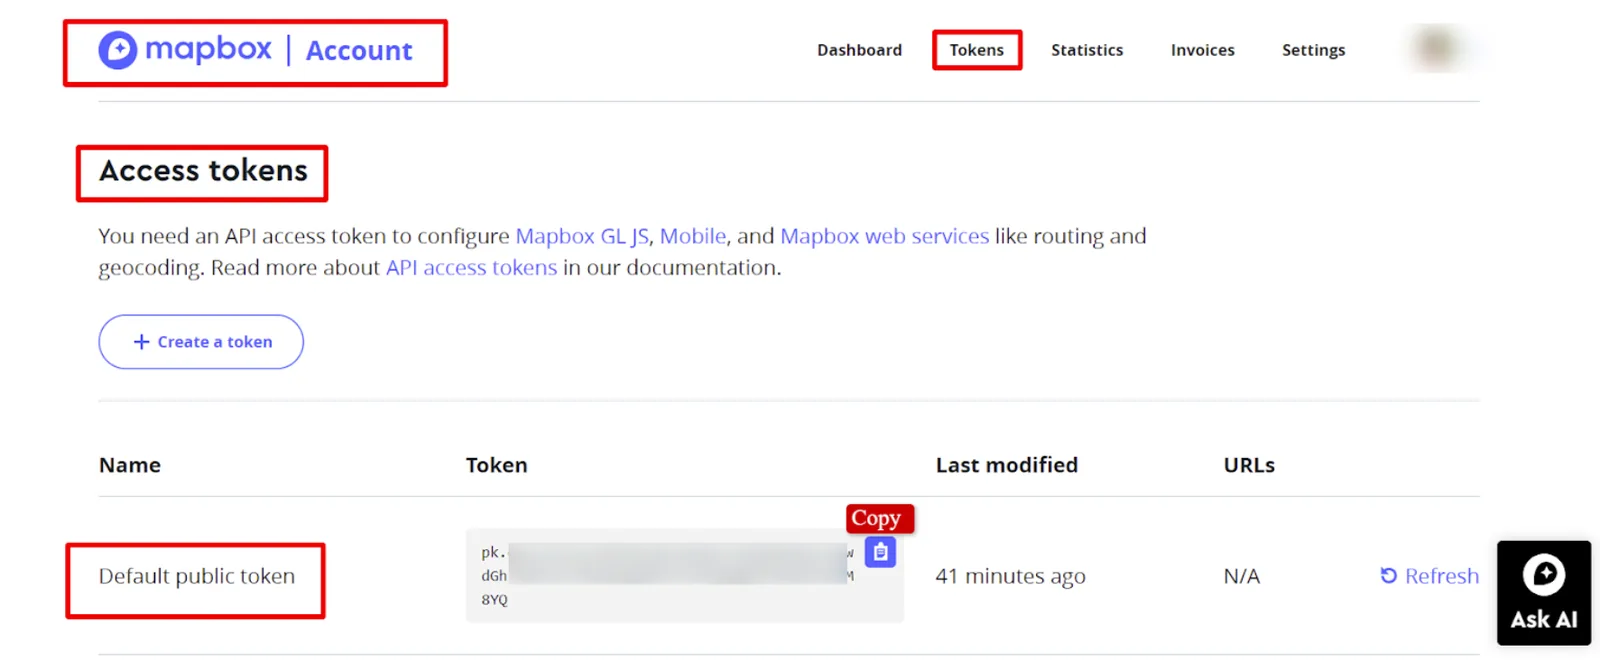Open the Dashboard page
The height and width of the screenshot is (660, 1600).
tap(859, 50)
